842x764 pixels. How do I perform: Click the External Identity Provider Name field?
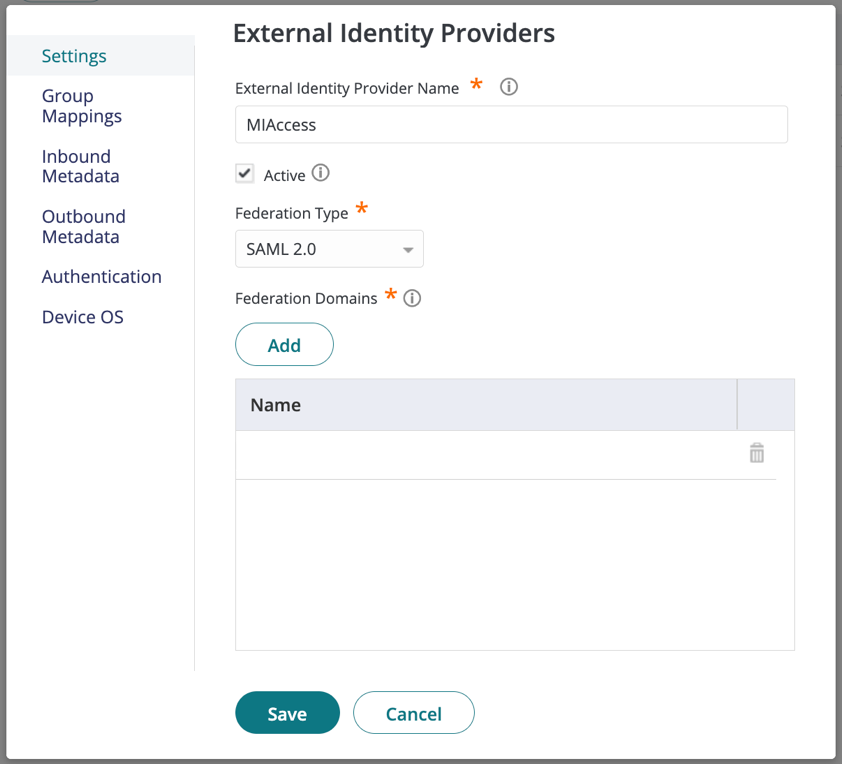pyautogui.click(x=511, y=124)
